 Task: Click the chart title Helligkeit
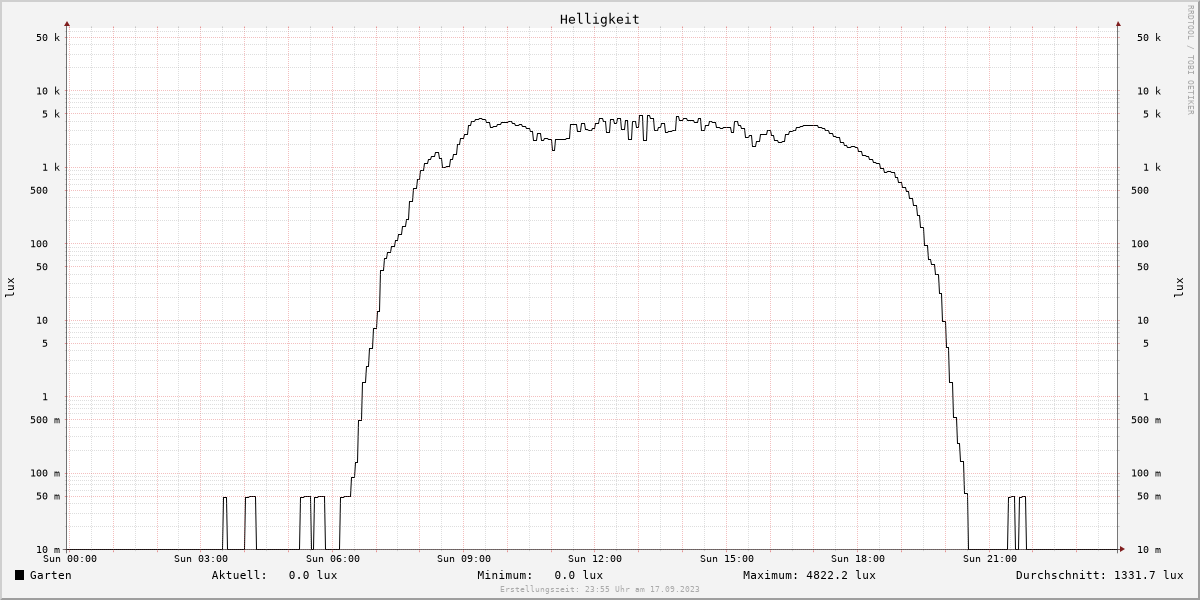(x=599, y=19)
